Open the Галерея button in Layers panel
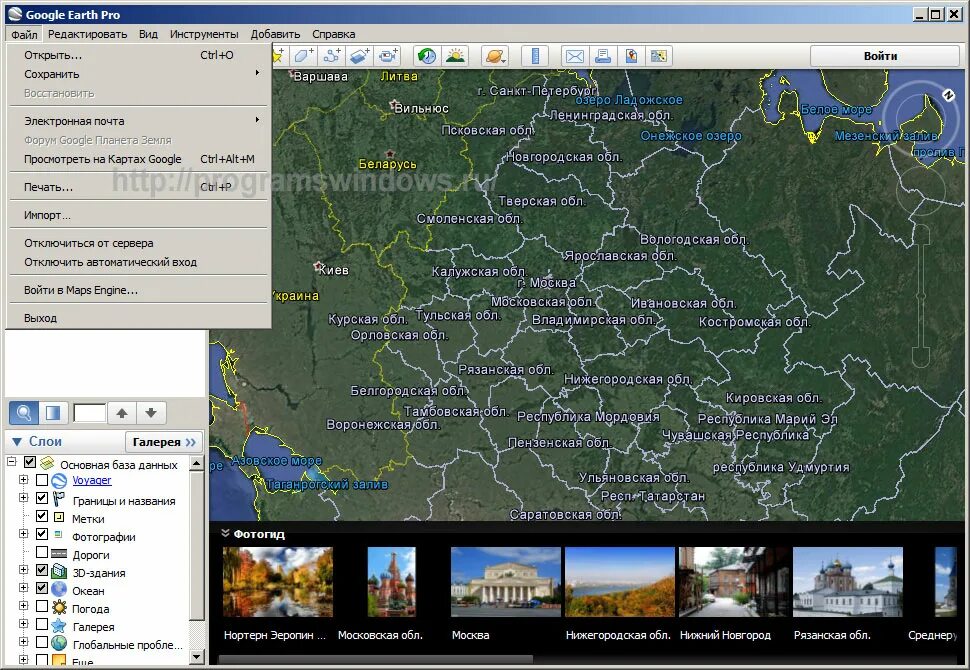 (x=164, y=442)
